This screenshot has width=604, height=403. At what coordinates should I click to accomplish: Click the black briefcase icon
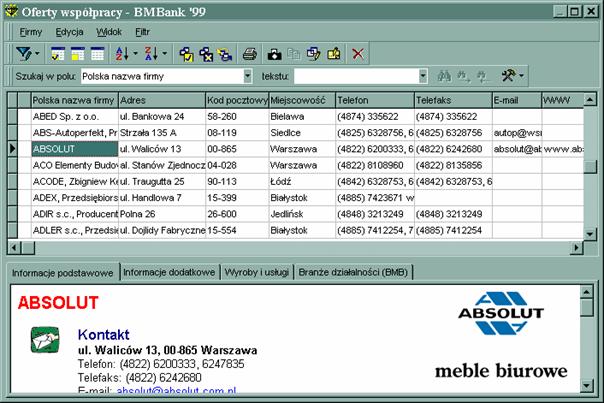click(274, 54)
